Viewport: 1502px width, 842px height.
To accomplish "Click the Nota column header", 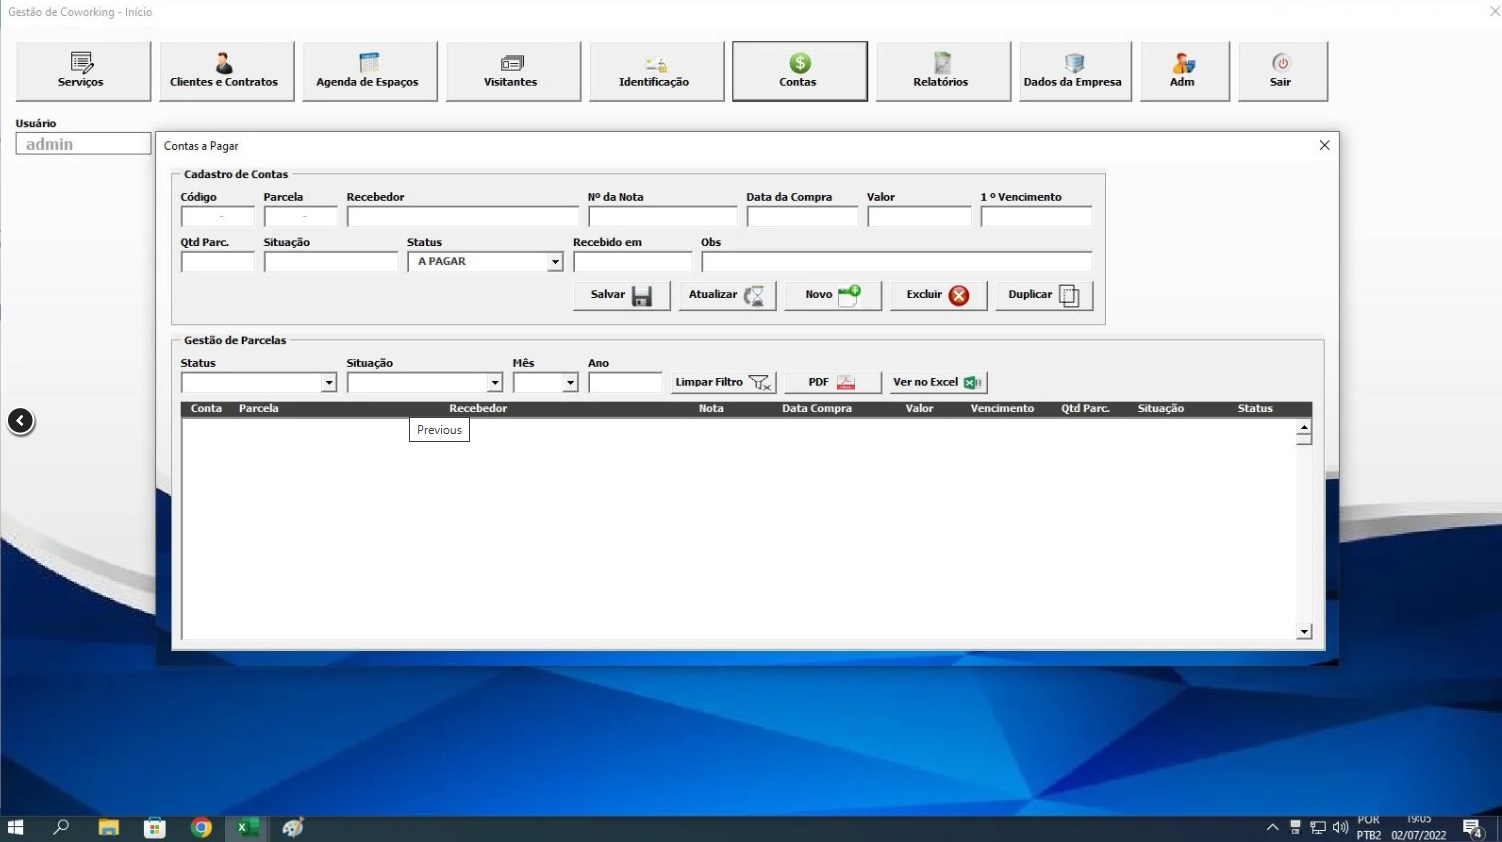I will (x=711, y=409).
